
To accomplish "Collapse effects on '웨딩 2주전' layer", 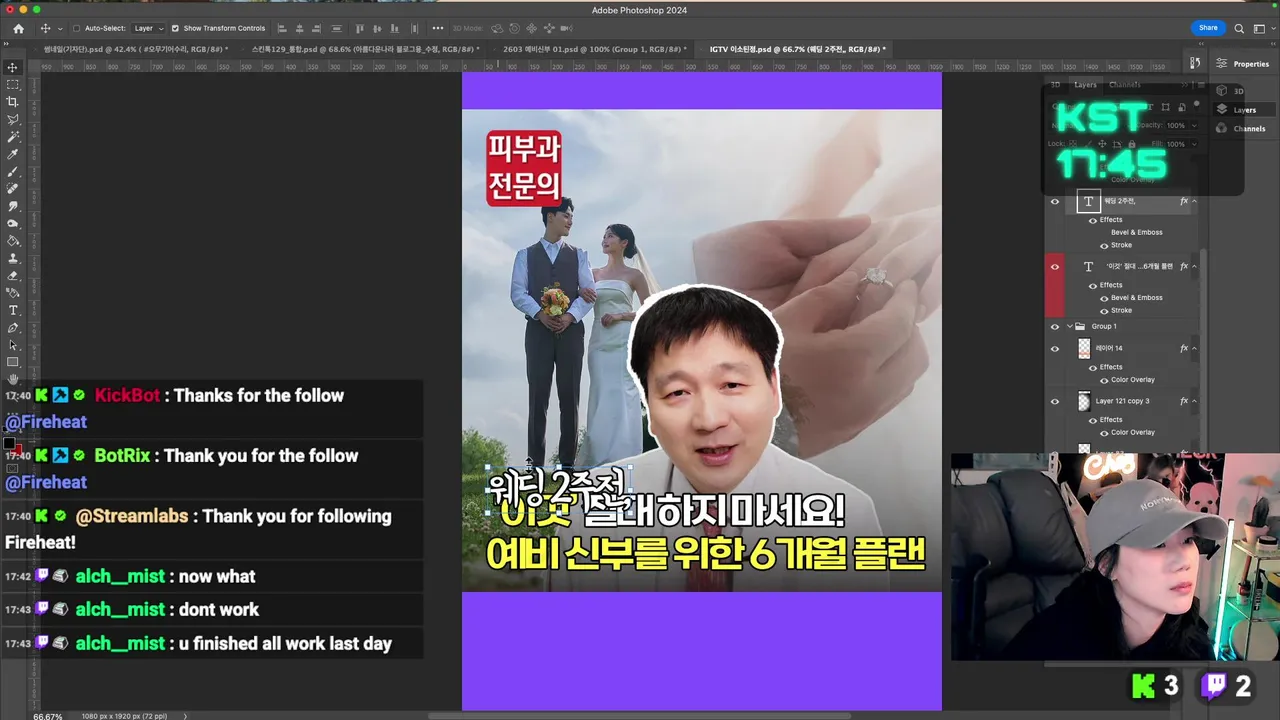I will [1194, 201].
